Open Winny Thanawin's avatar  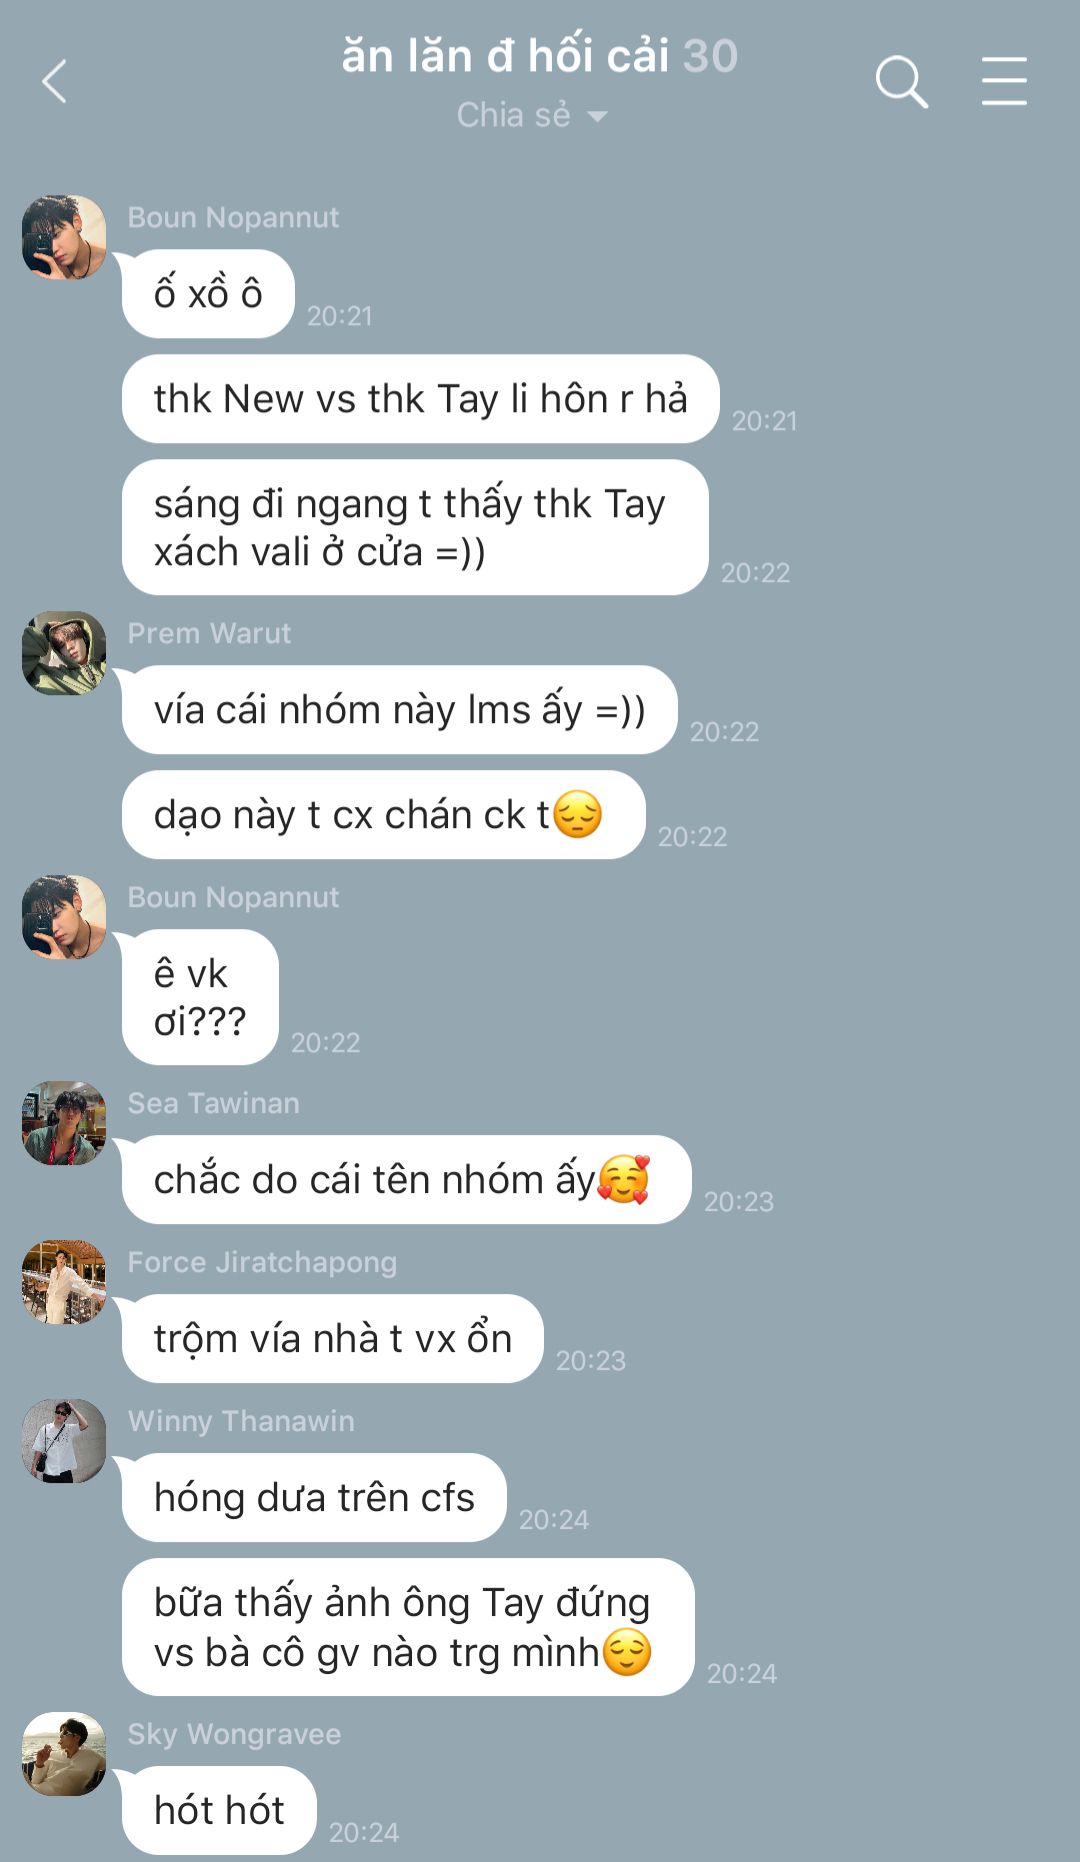(x=64, y=1441)
